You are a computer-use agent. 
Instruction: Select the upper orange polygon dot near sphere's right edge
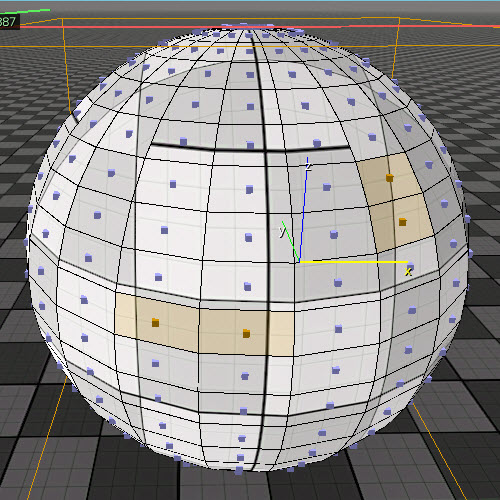point(389,178)
